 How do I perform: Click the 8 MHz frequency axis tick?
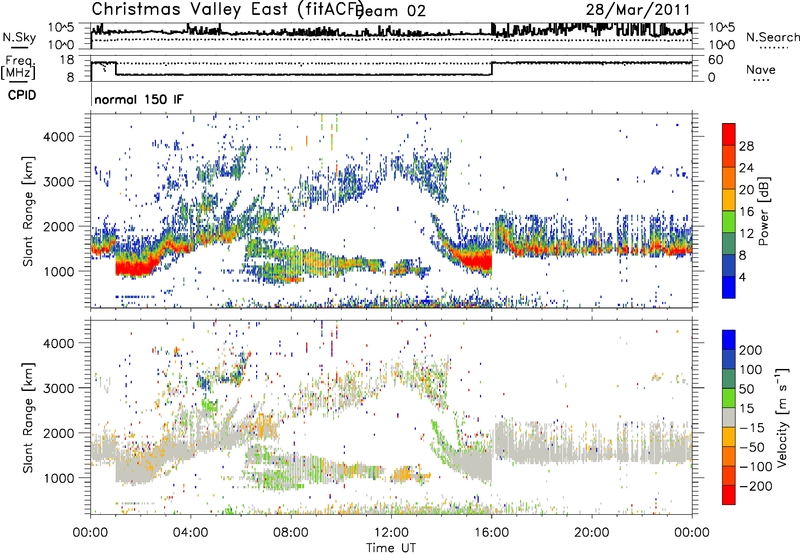(x=70, y=78)
